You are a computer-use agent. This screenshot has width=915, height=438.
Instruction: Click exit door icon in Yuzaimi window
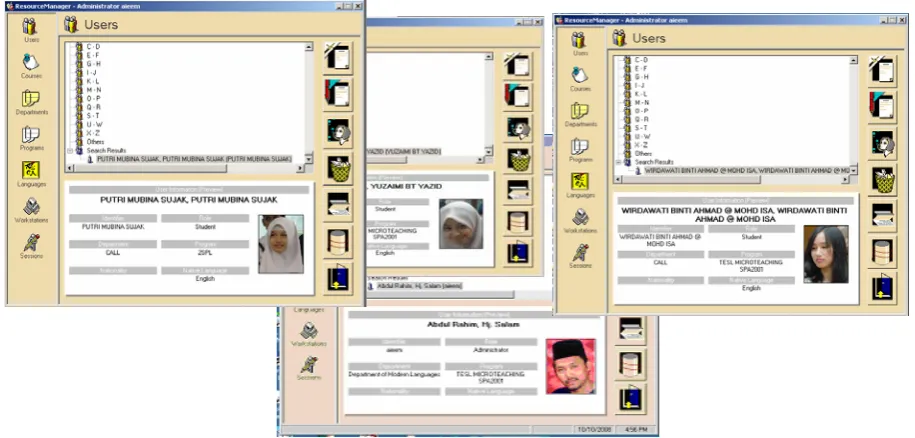518,253
